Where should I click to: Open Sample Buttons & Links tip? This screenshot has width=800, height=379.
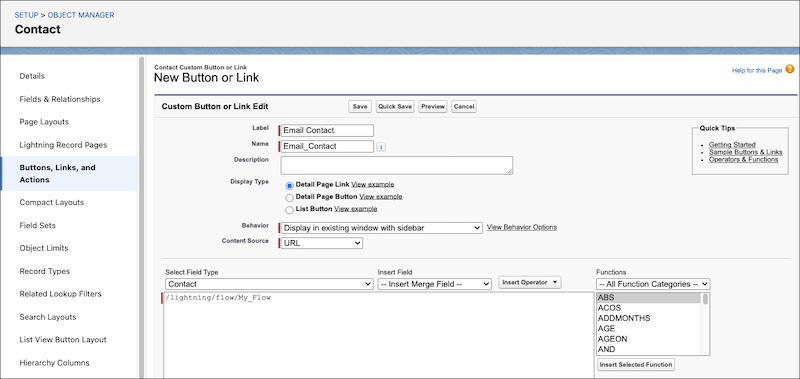coord(745,152)
